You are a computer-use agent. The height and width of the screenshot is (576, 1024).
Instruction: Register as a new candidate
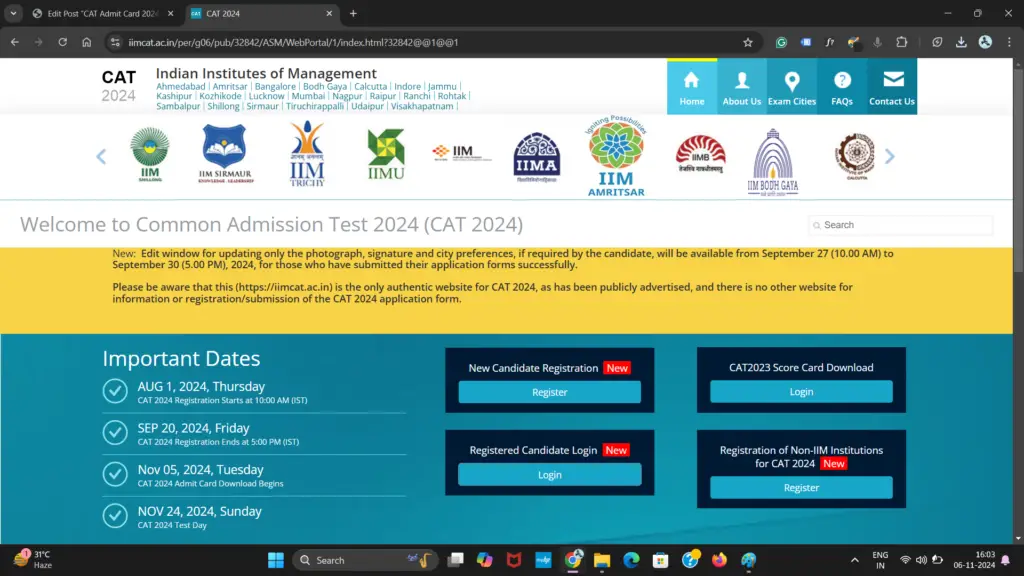pyautogui.click(x=549, y=392)
